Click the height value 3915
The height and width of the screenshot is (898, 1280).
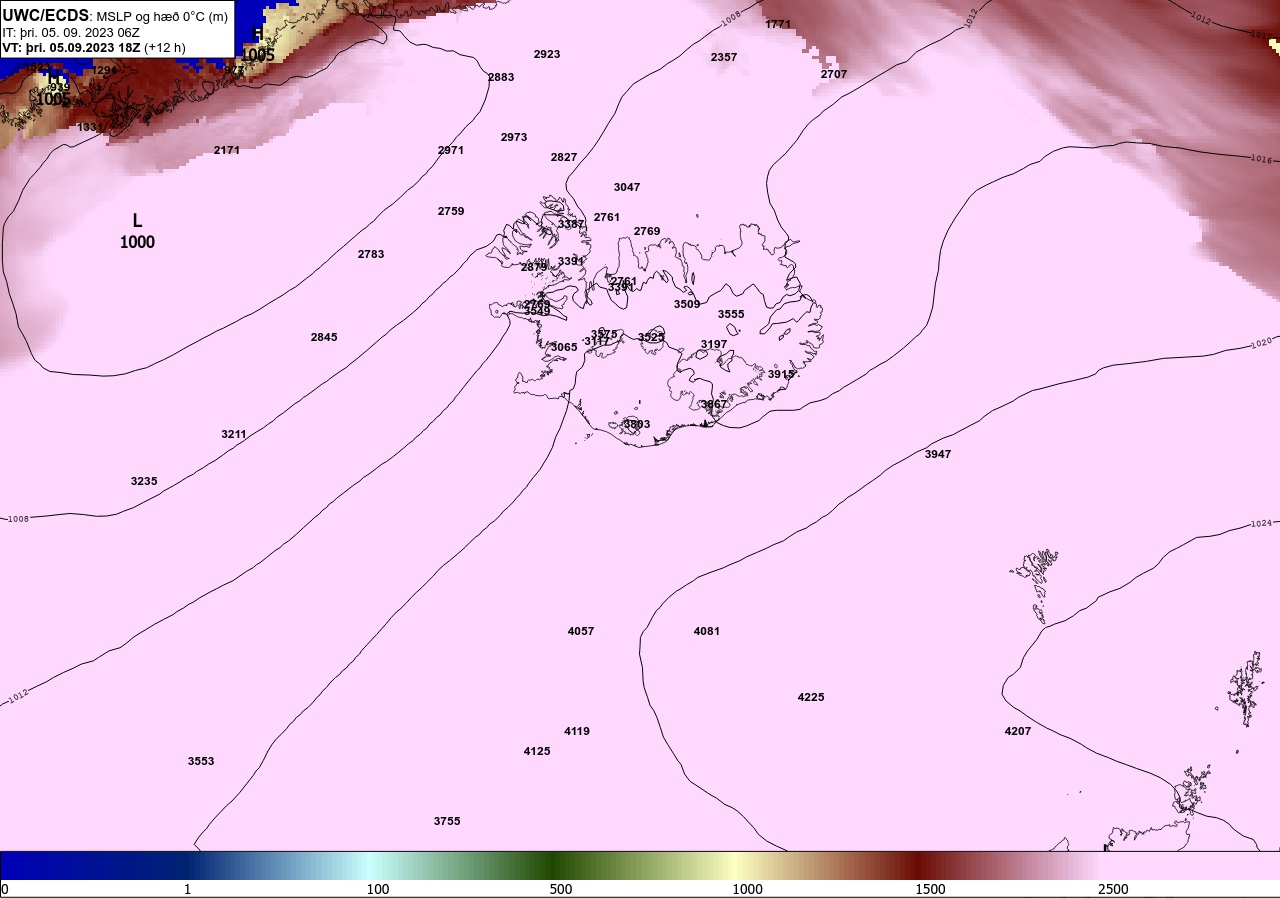(781, 374)
